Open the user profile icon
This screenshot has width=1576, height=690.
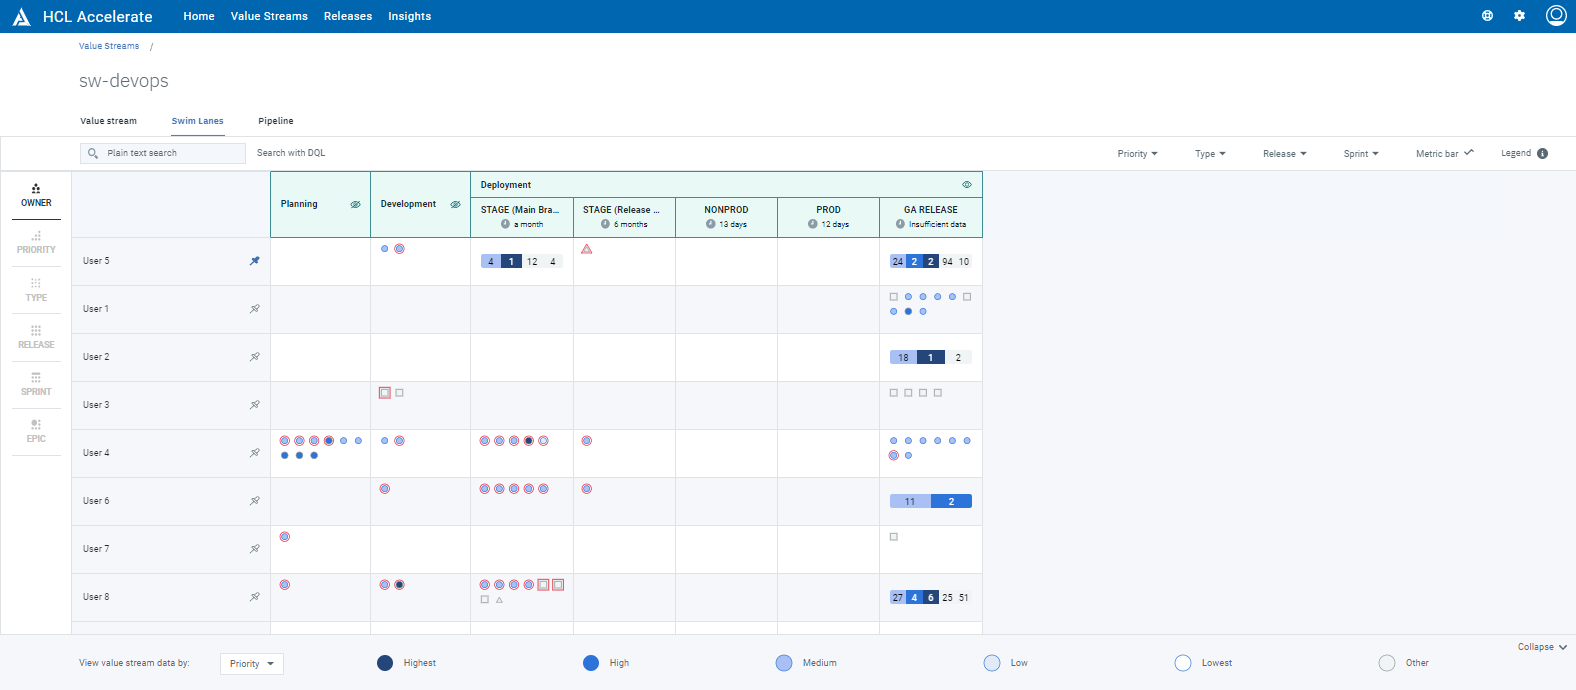click(1556, 15)
